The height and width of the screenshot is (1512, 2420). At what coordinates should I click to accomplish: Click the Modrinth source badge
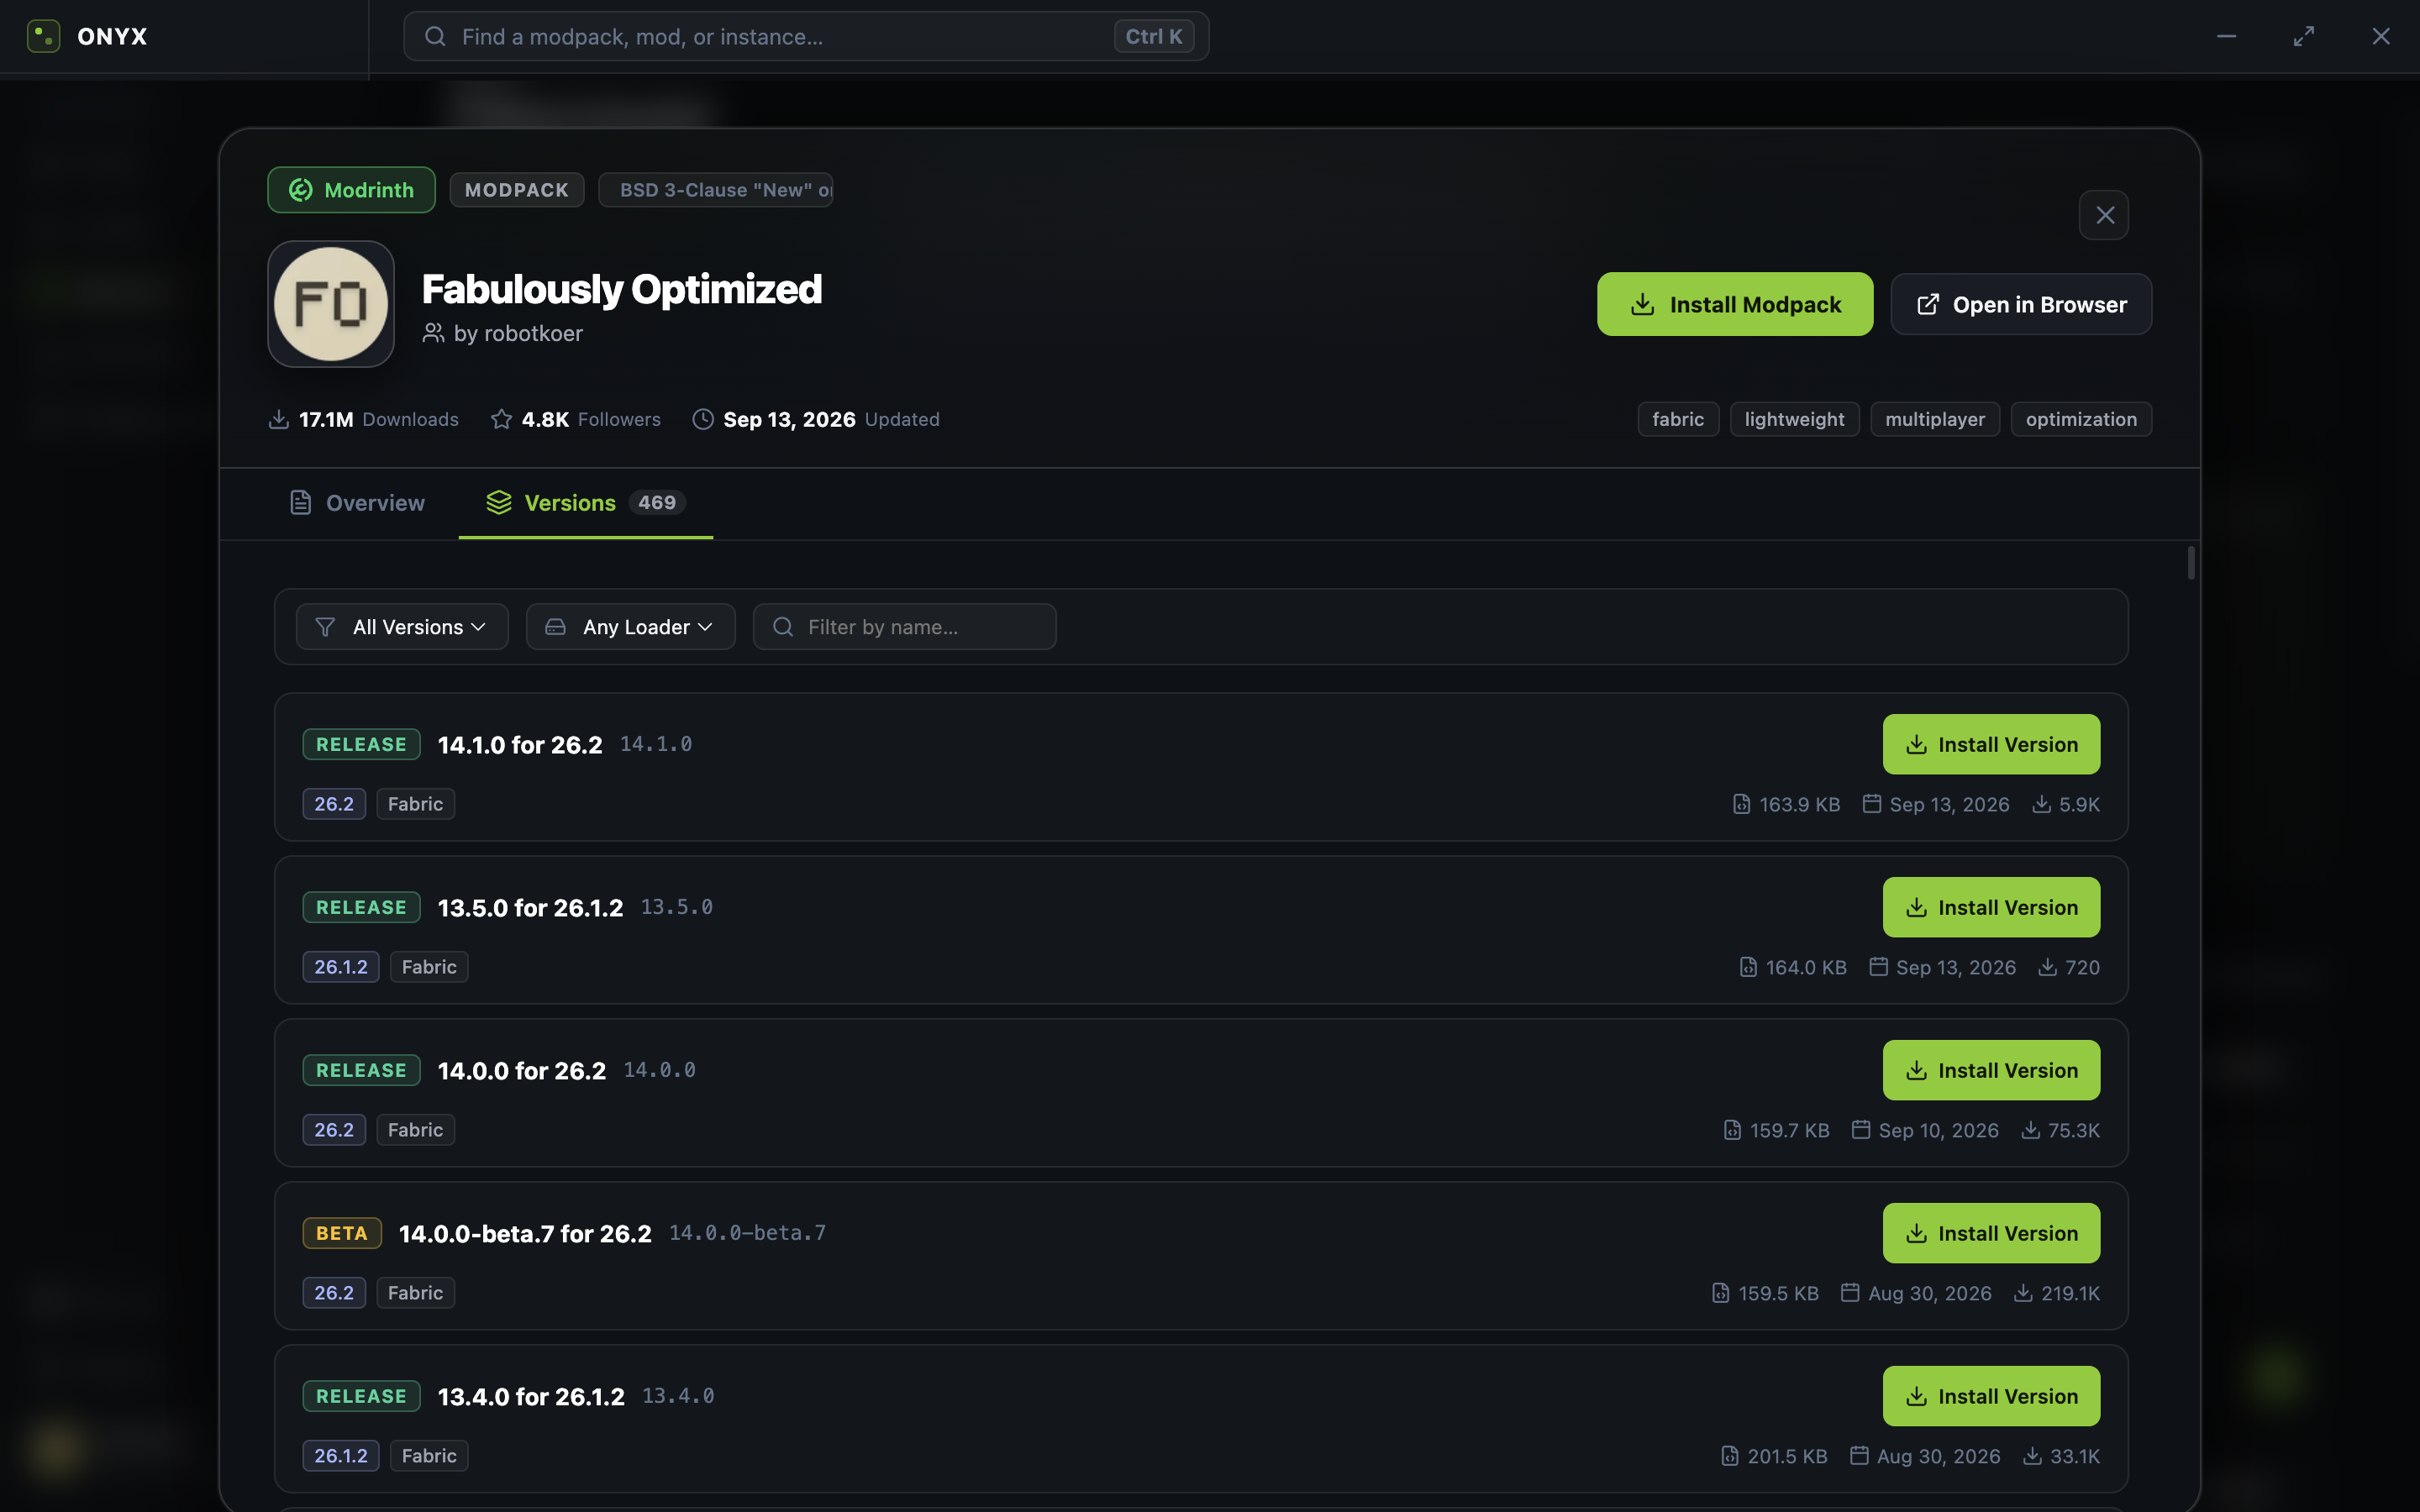[x=351, y=190]
